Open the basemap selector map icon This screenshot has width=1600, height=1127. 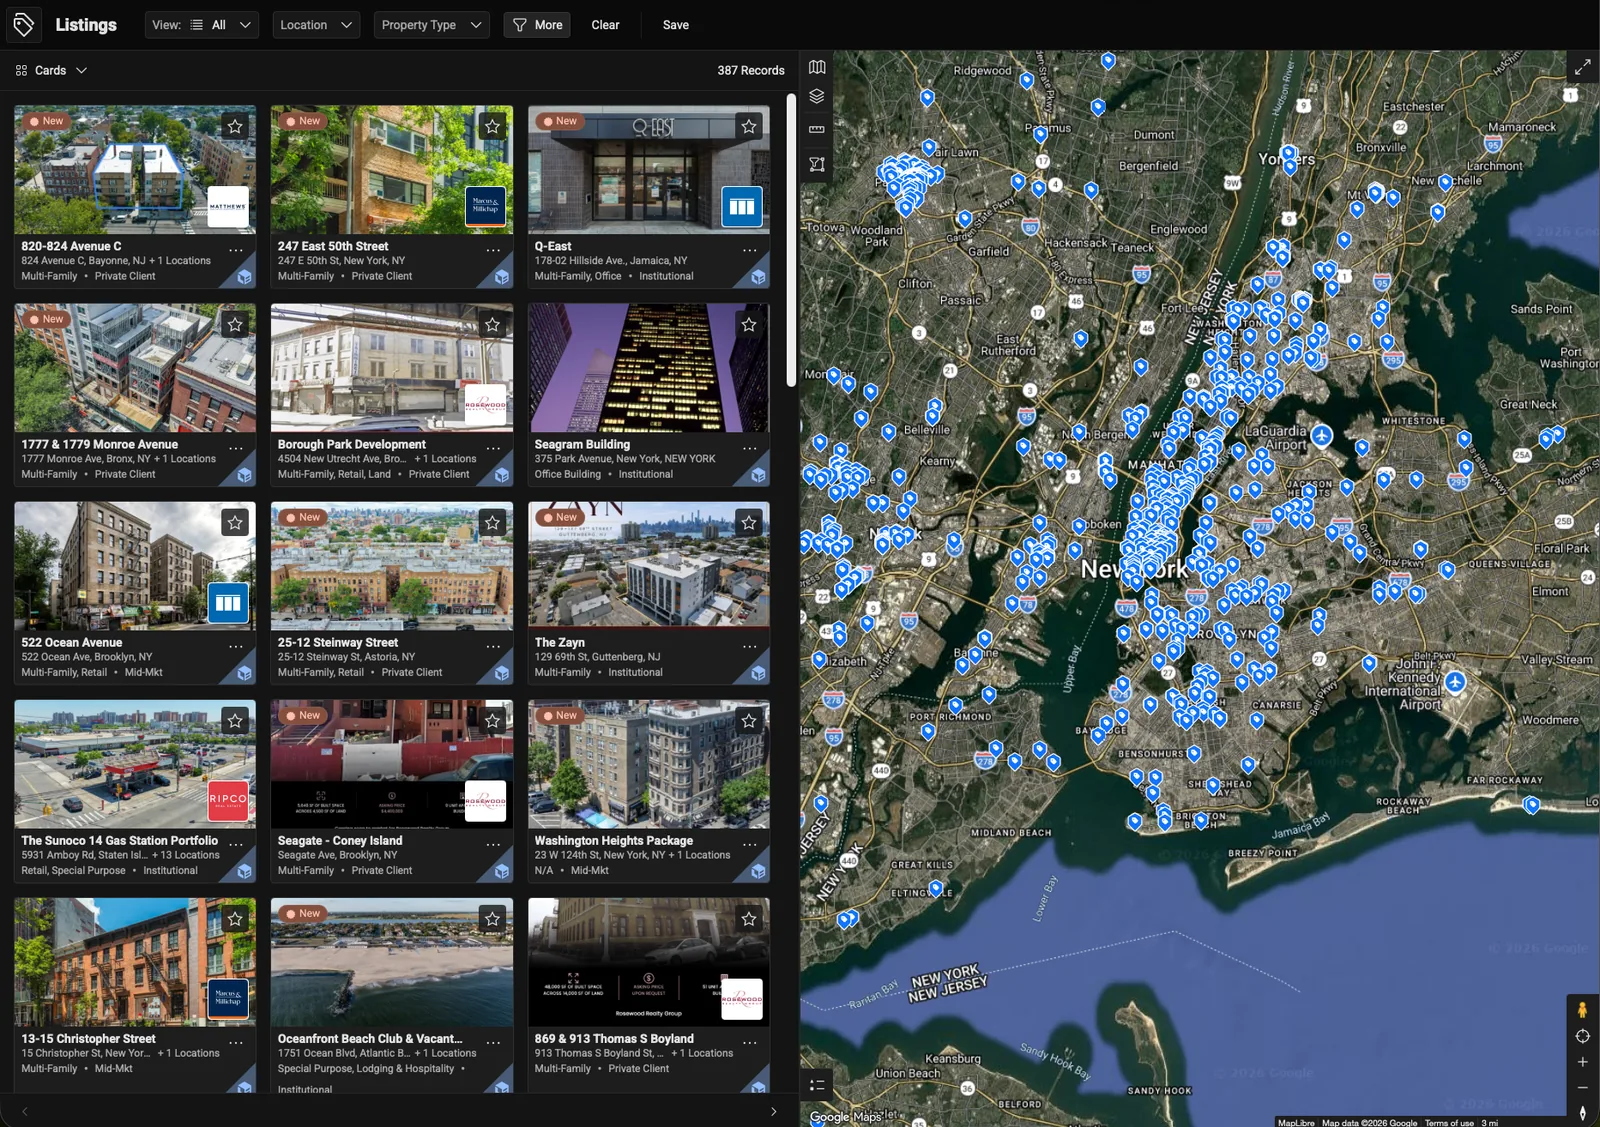click(817, 67)
